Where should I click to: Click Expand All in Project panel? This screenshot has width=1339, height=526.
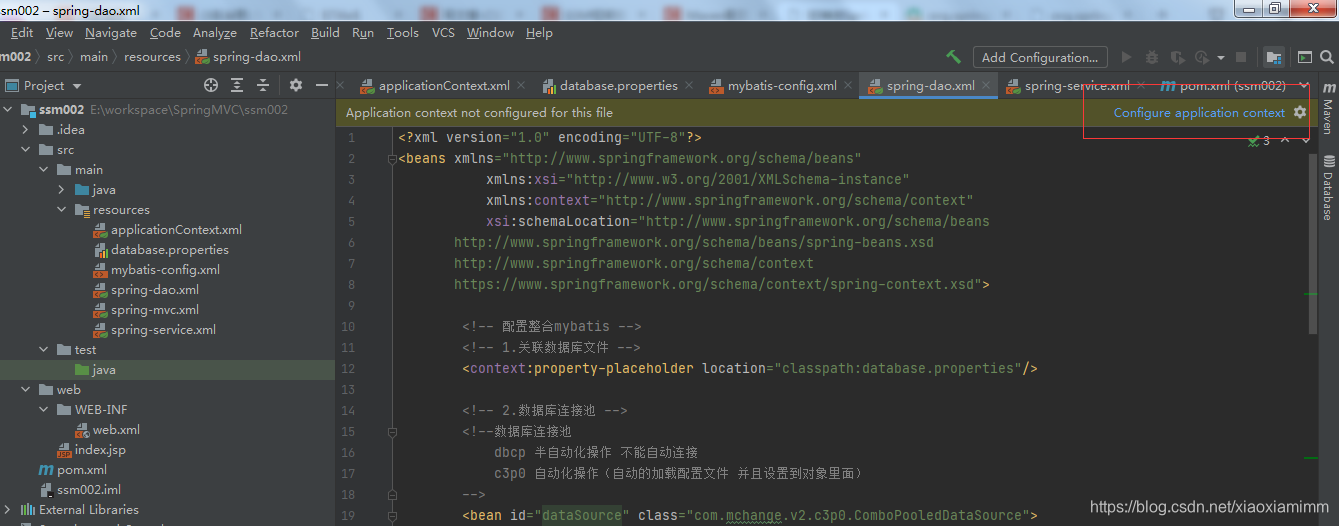click(x=237, y=86)
